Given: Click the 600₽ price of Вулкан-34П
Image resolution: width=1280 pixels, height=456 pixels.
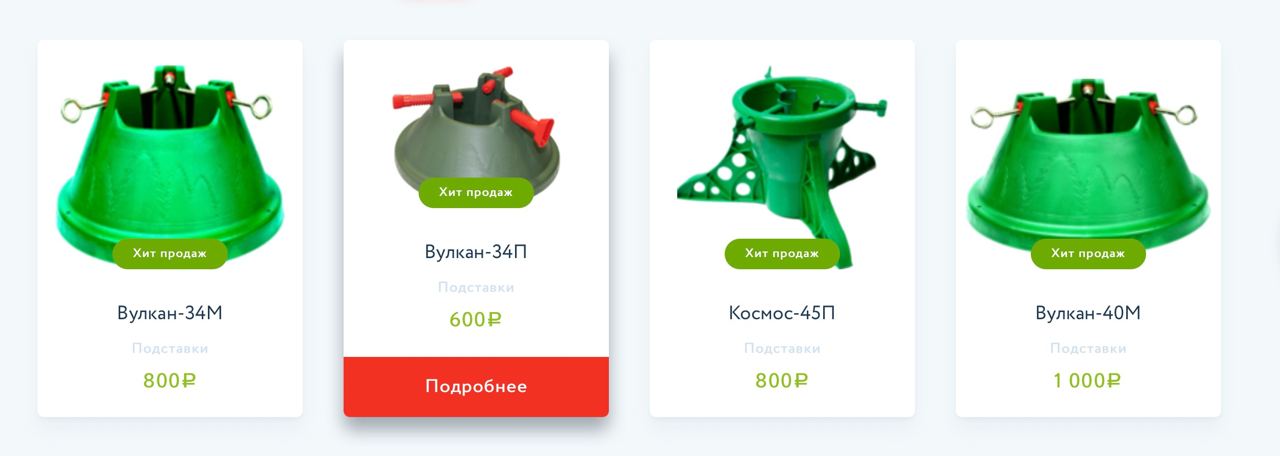Looking at the screenshot, I should click(476, 320).
